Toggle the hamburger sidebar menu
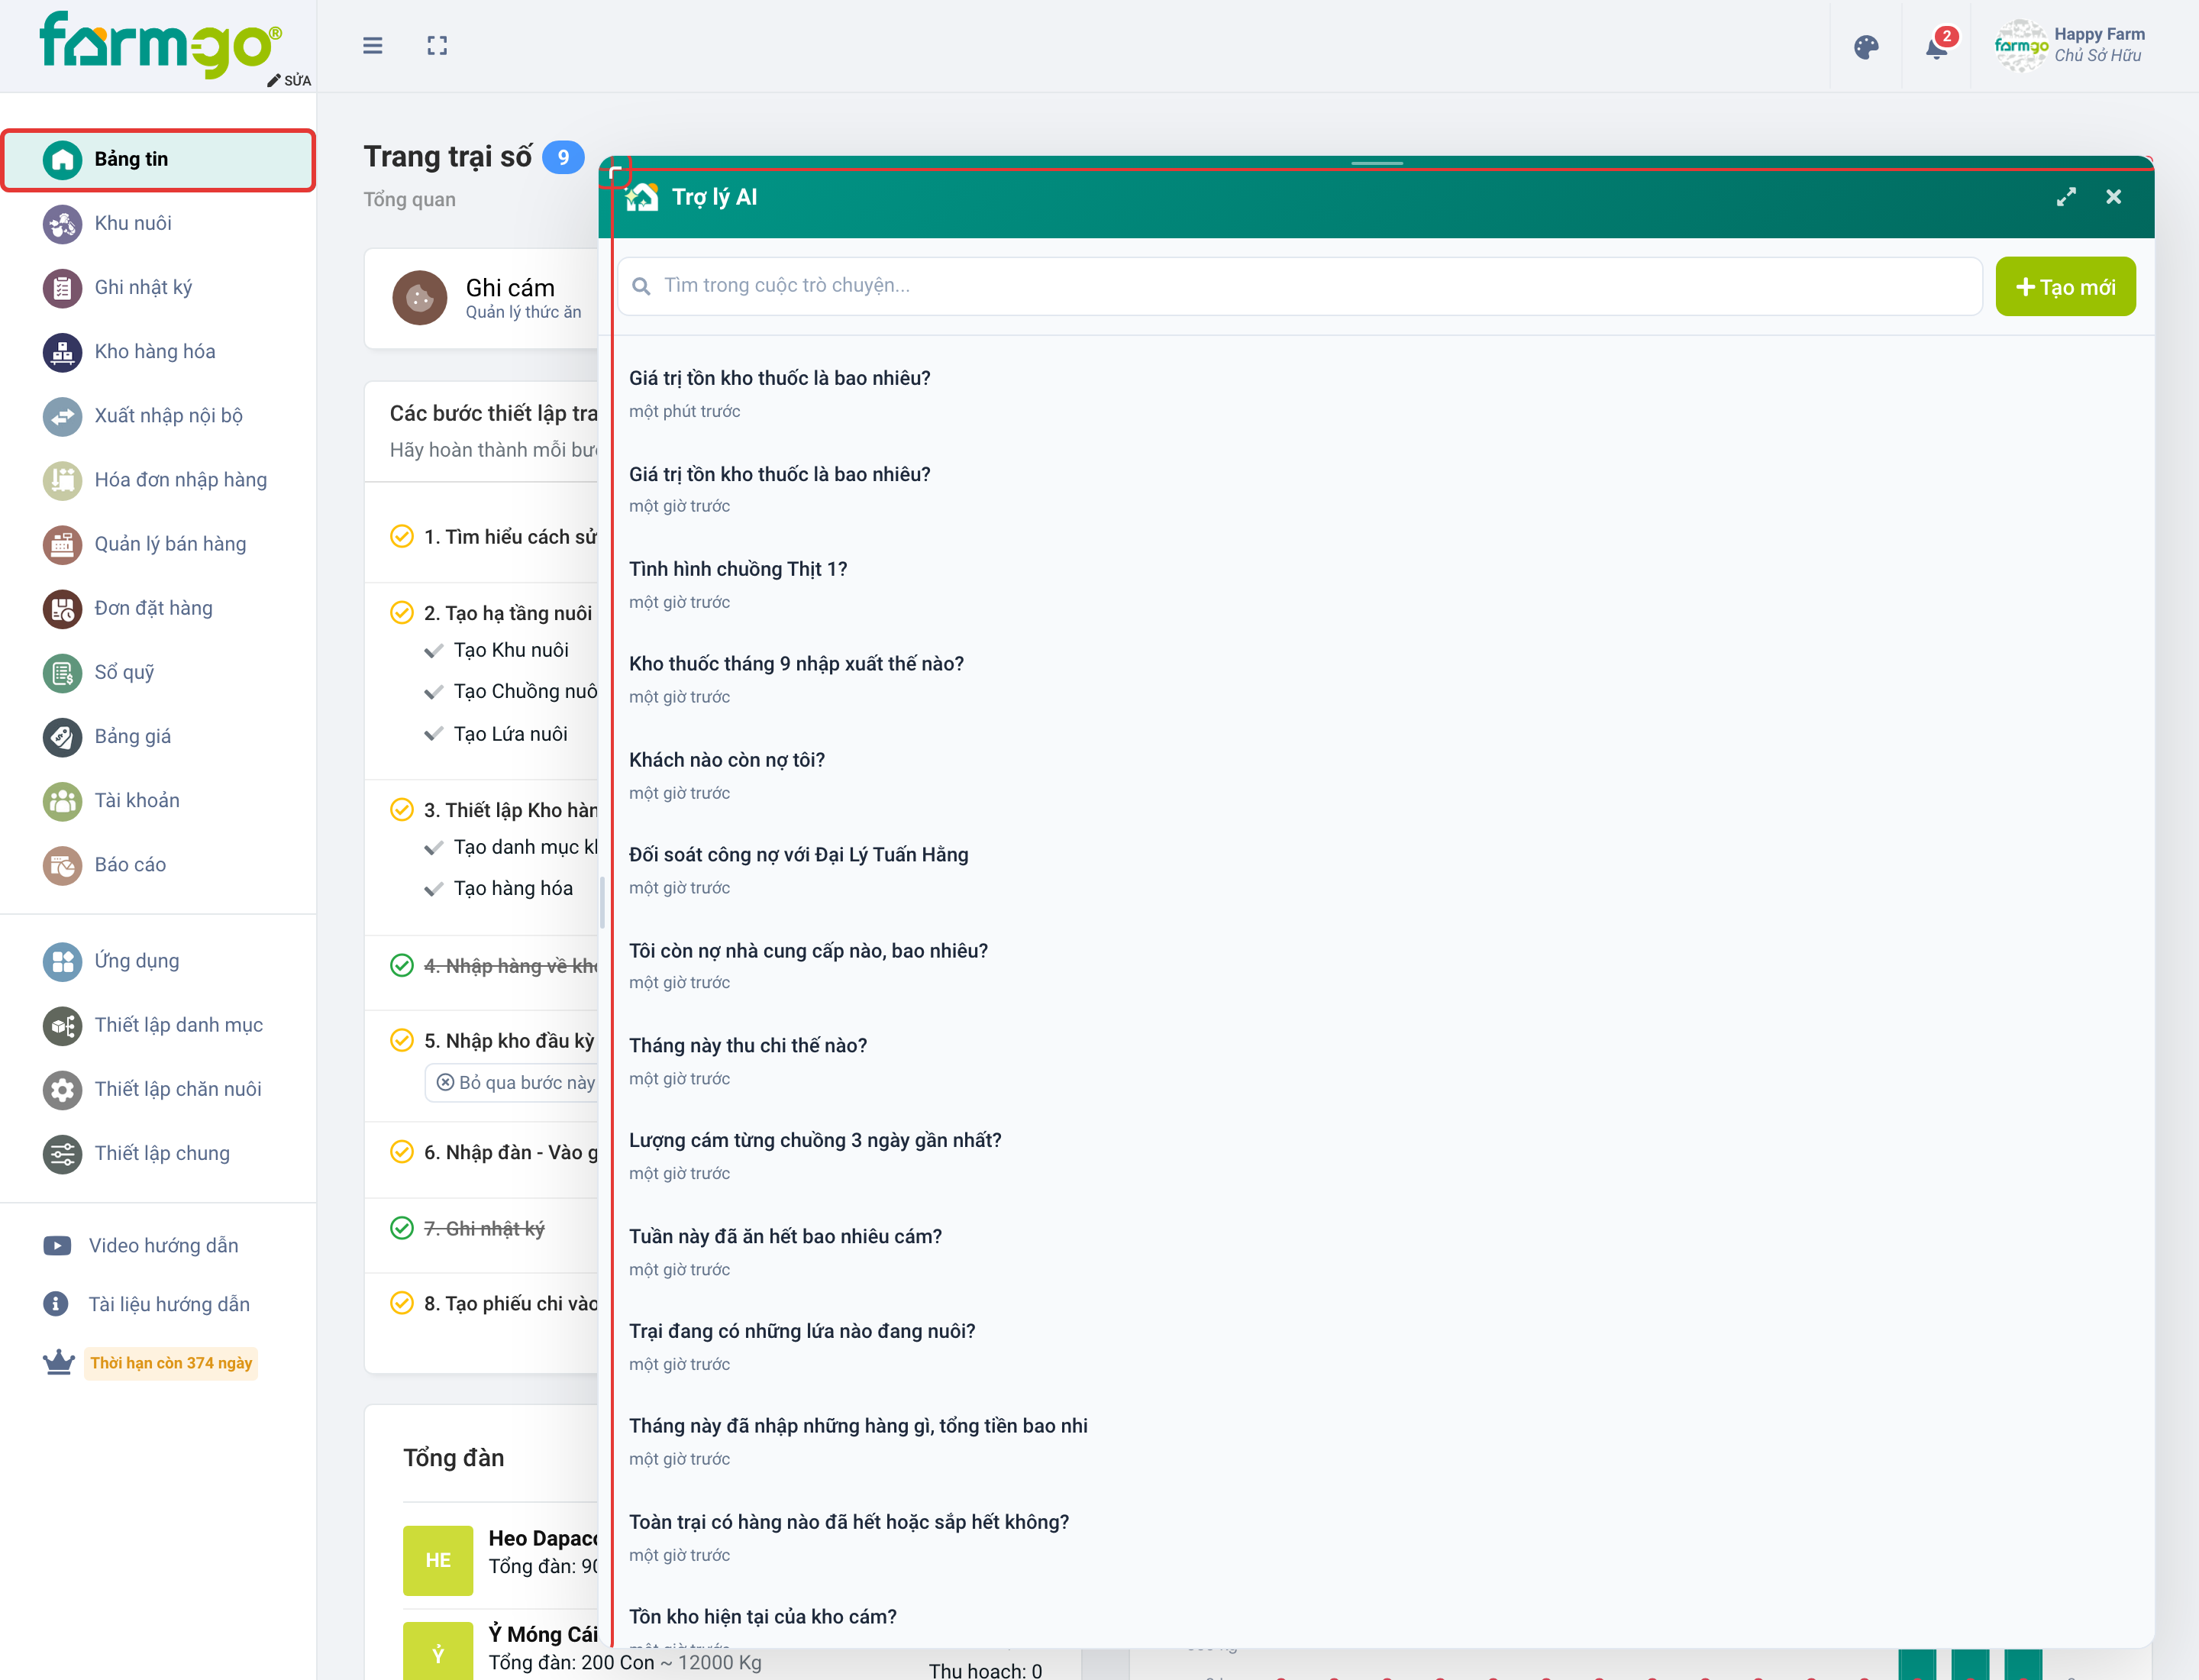 pos(372,46)
